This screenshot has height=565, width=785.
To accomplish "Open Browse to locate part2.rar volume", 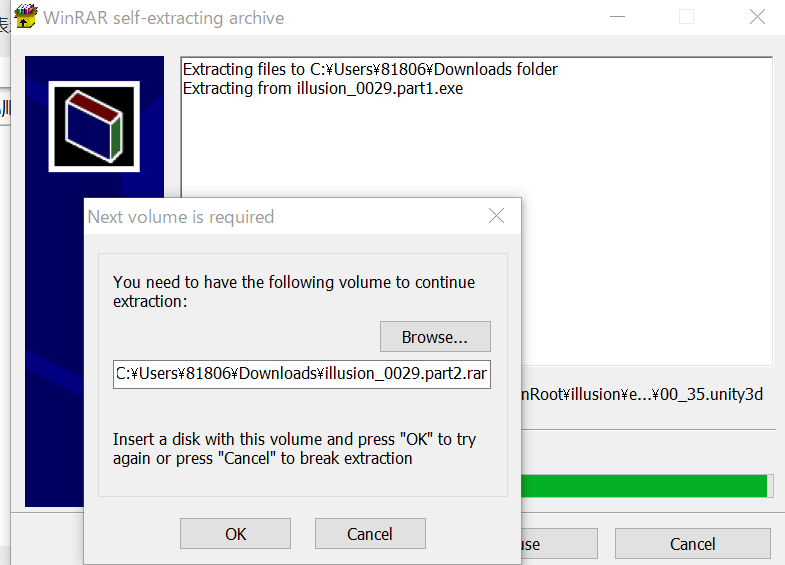I will 435,337.
